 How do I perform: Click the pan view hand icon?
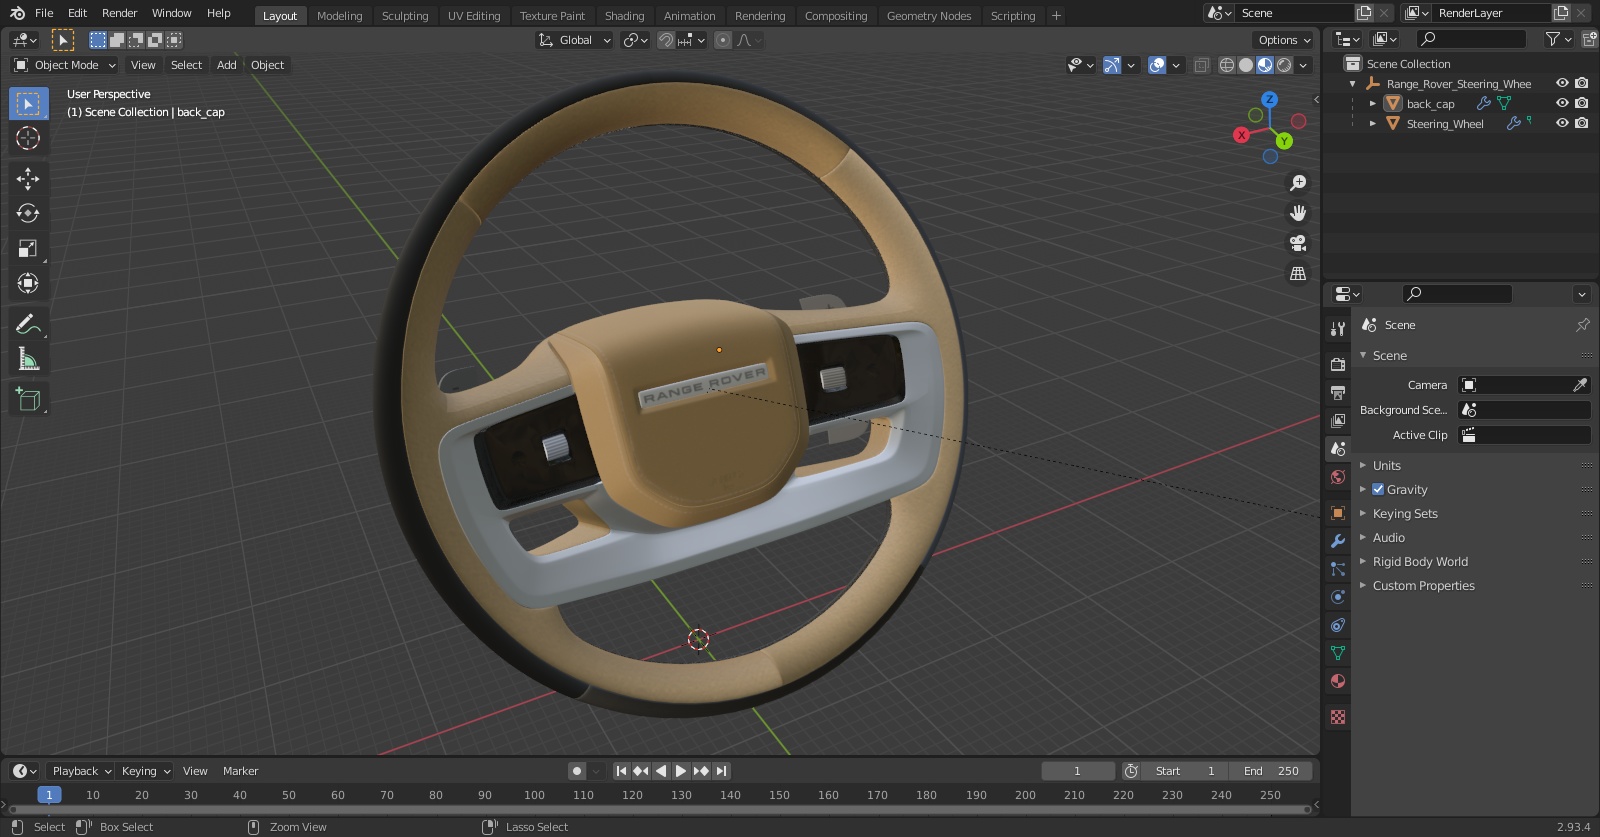1298,213
